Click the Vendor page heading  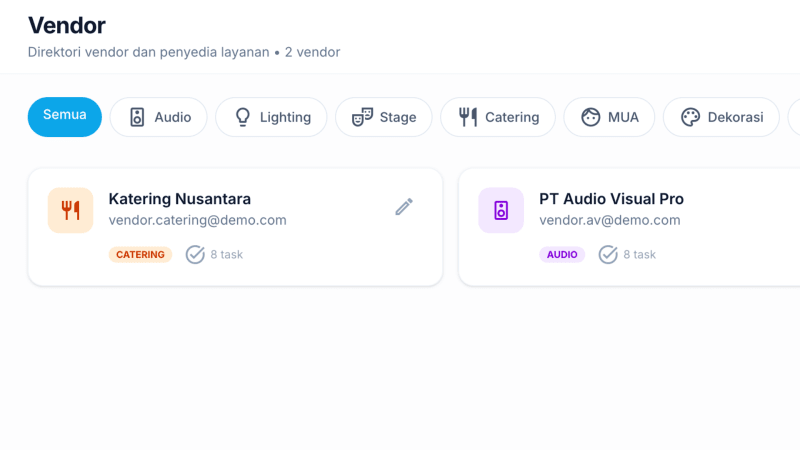(x=67, y=26)
